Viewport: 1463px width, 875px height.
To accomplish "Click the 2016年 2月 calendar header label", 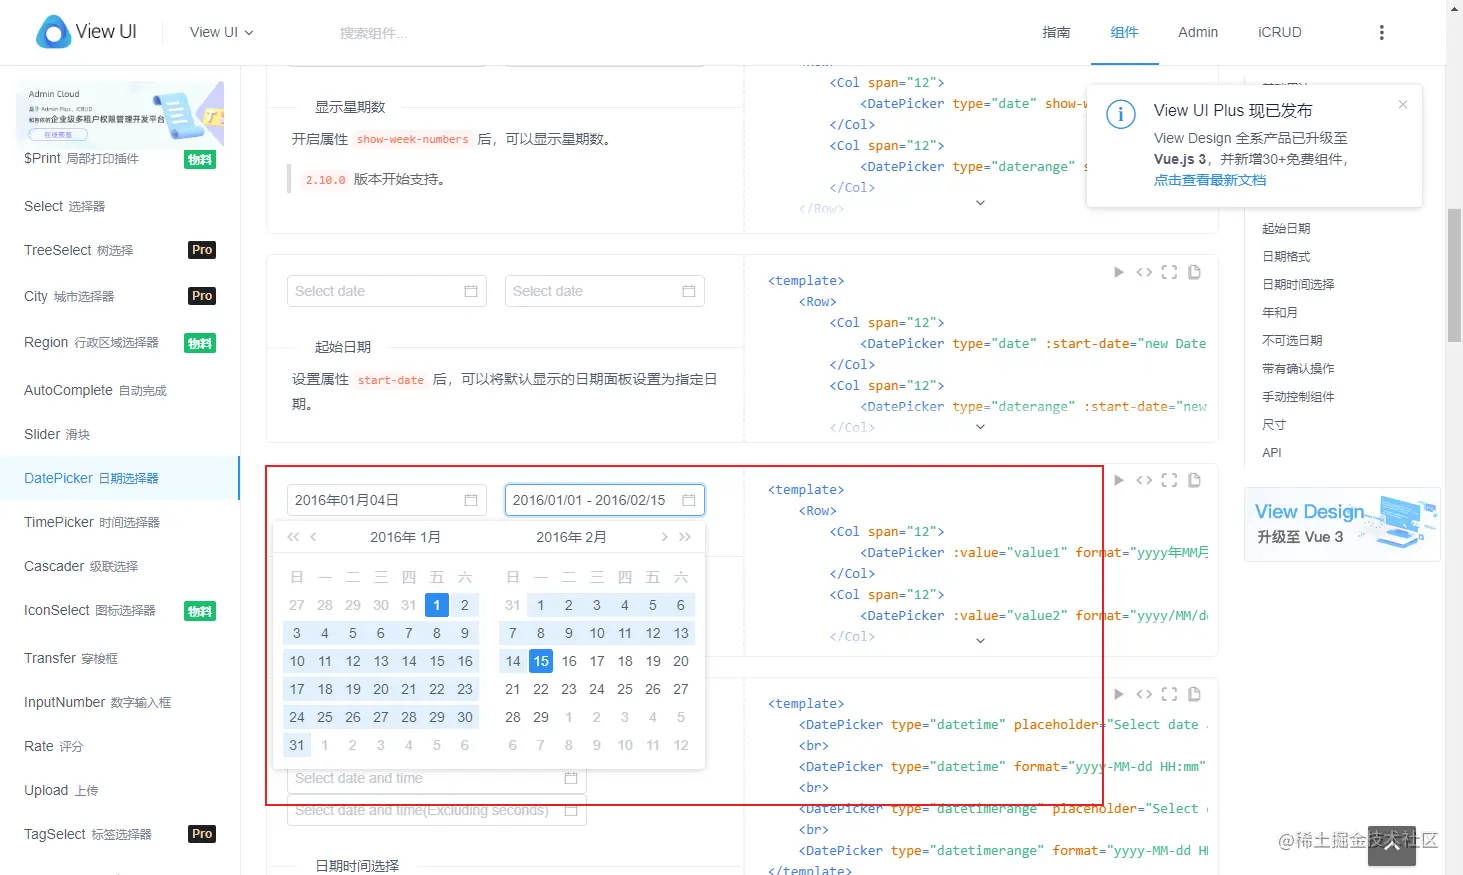I will click(x=571, y=537).
